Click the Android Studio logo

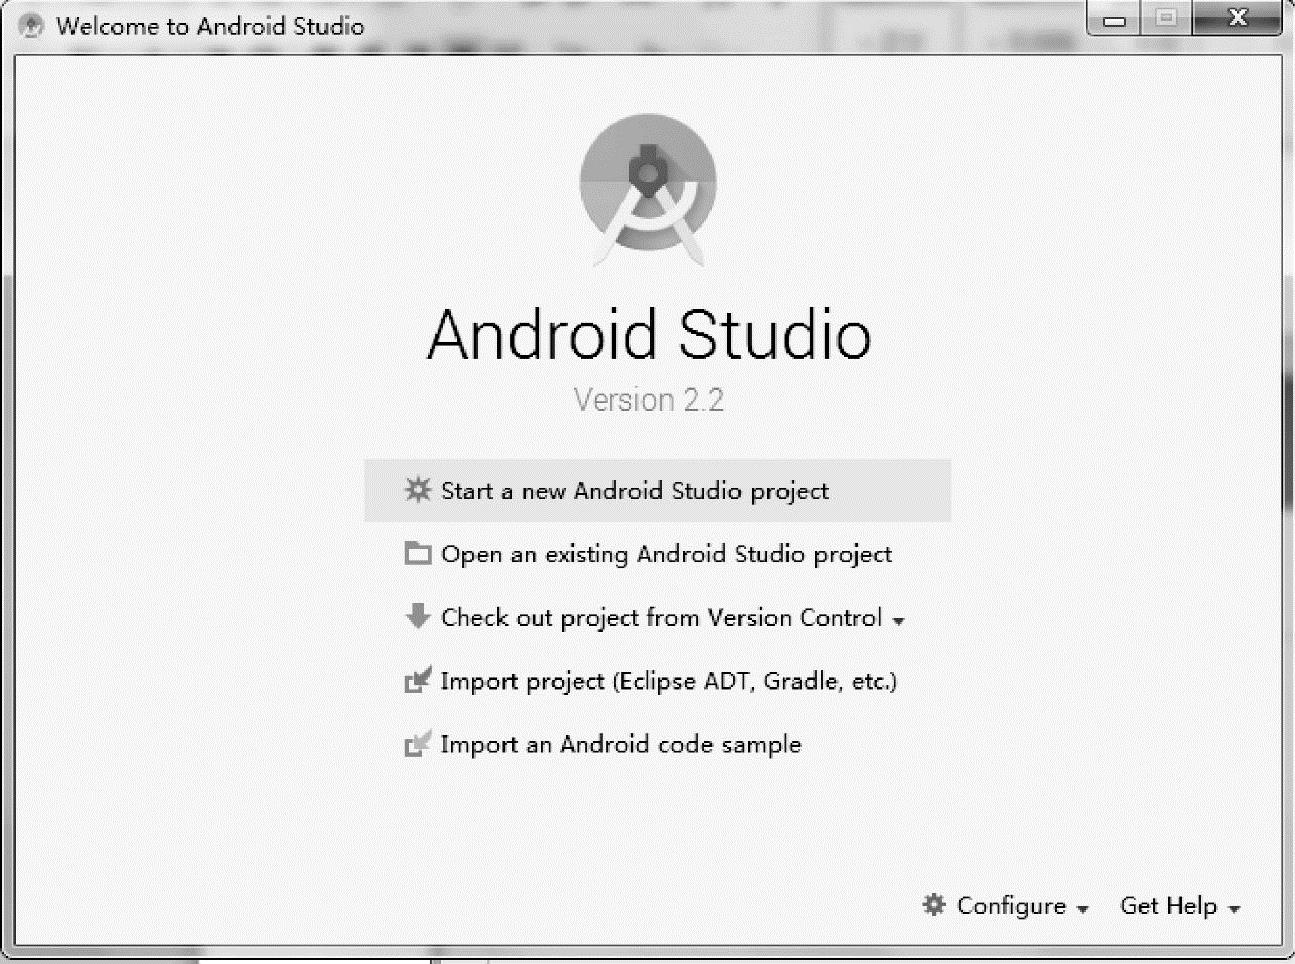(648, 190)
